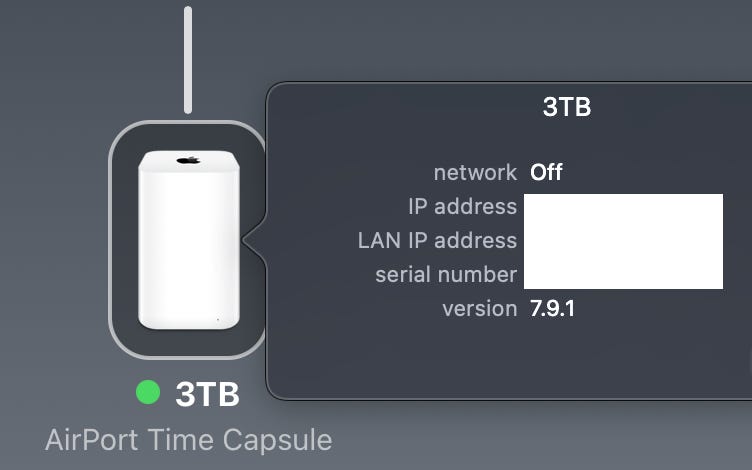The width and height of the screenshot is (752, 470).
Task: Click the version label
Action: 479,308
